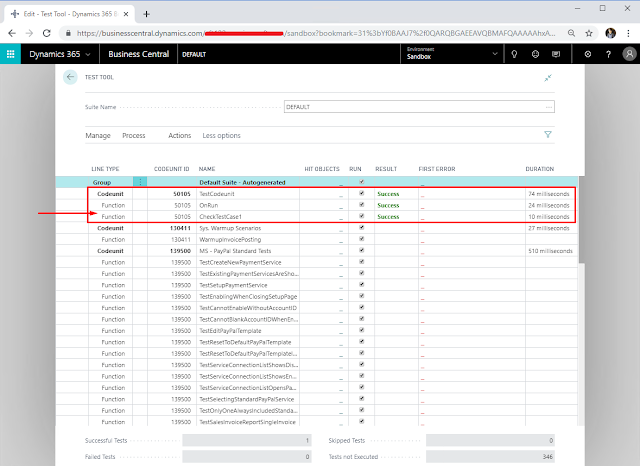Viewport: 640px width, 466px height.
Task: Open the Settings gear in header
Action: tap(587, 54)
